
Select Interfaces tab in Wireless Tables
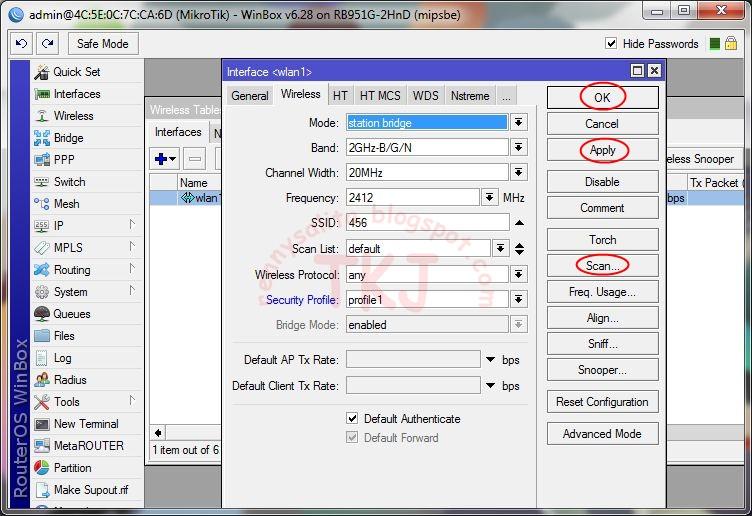178,132
